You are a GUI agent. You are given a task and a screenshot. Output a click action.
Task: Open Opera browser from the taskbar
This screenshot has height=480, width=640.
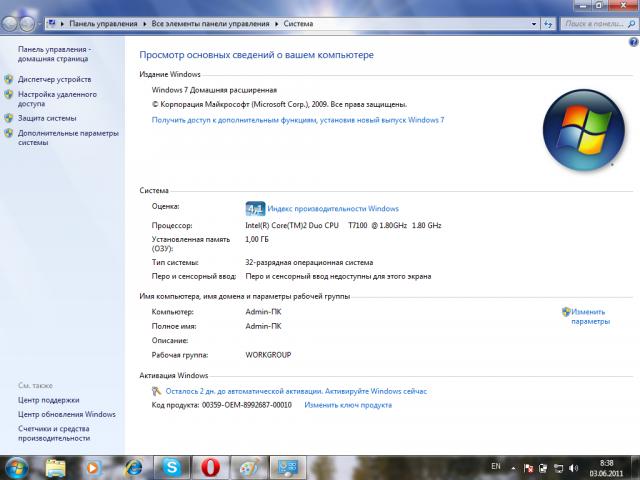[210, 467]
